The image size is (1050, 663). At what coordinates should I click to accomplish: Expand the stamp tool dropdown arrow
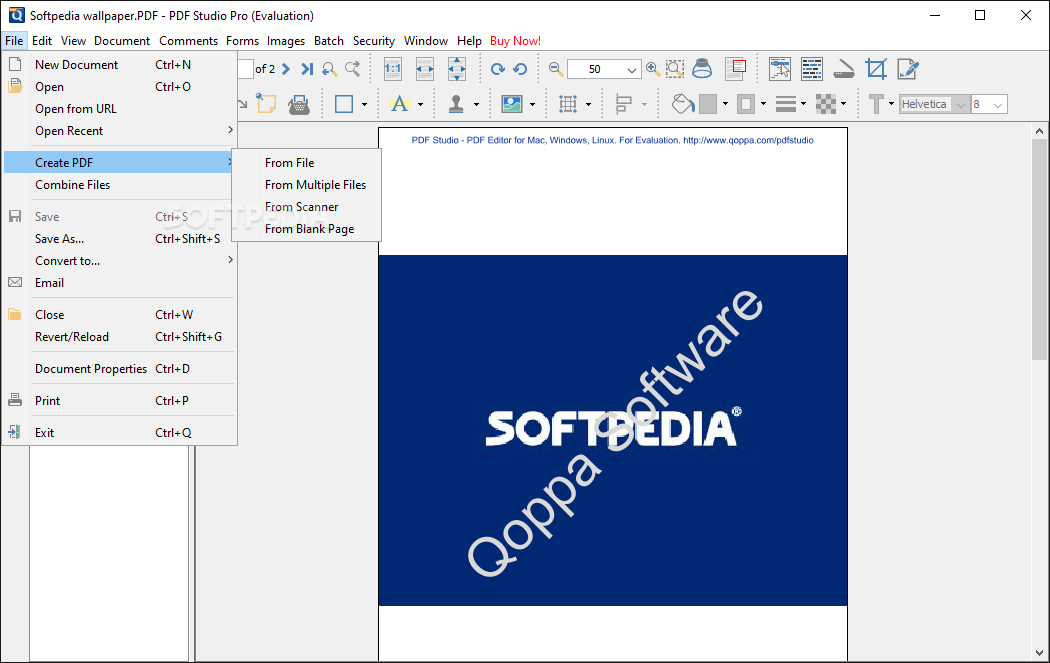pos(476,104)
